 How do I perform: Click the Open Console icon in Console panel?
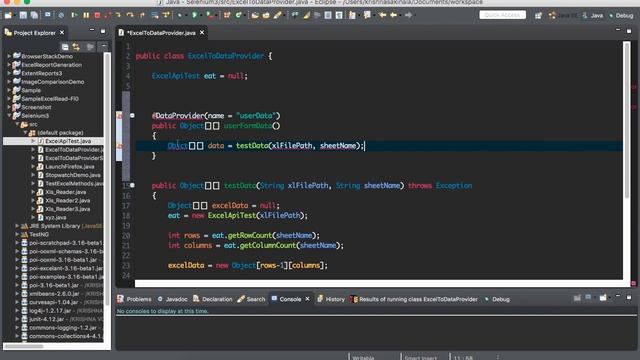[603, 298]
